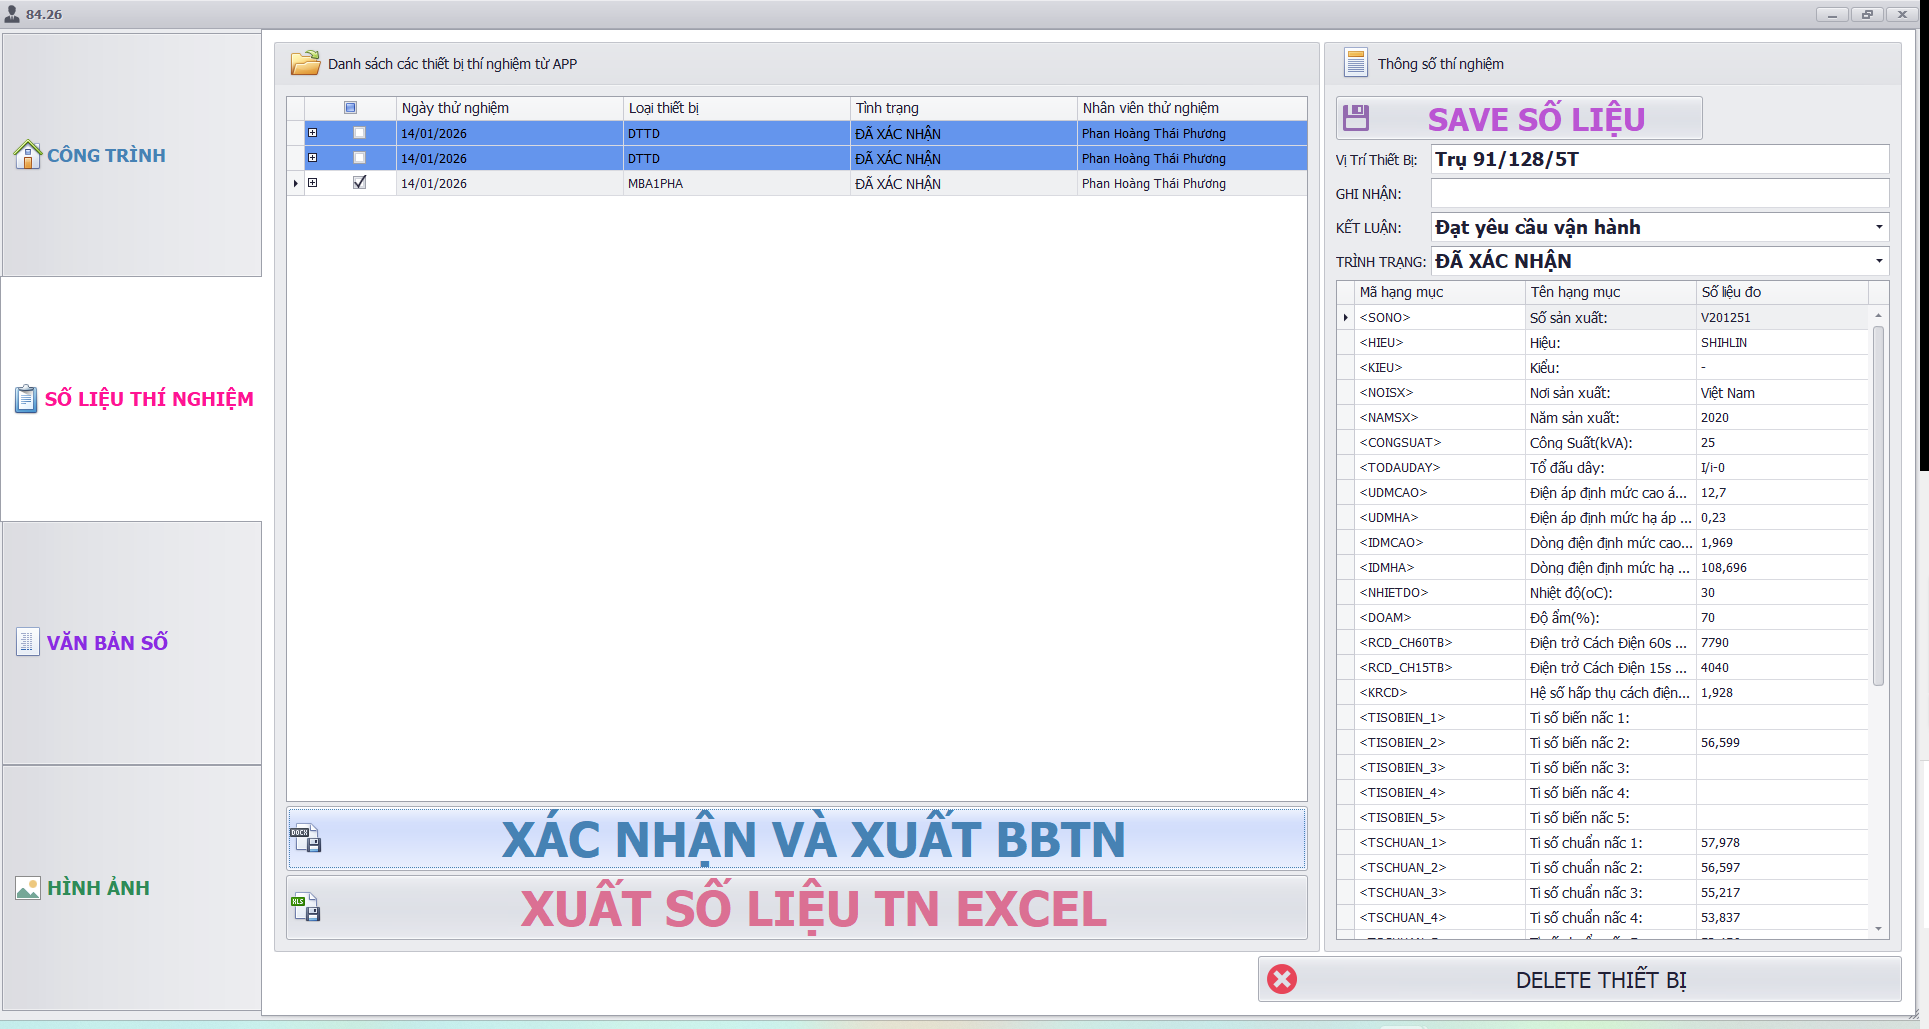Screen dimensions: 1929x1029
Task: Open the folder icon above device list
Action: (307, 62)
